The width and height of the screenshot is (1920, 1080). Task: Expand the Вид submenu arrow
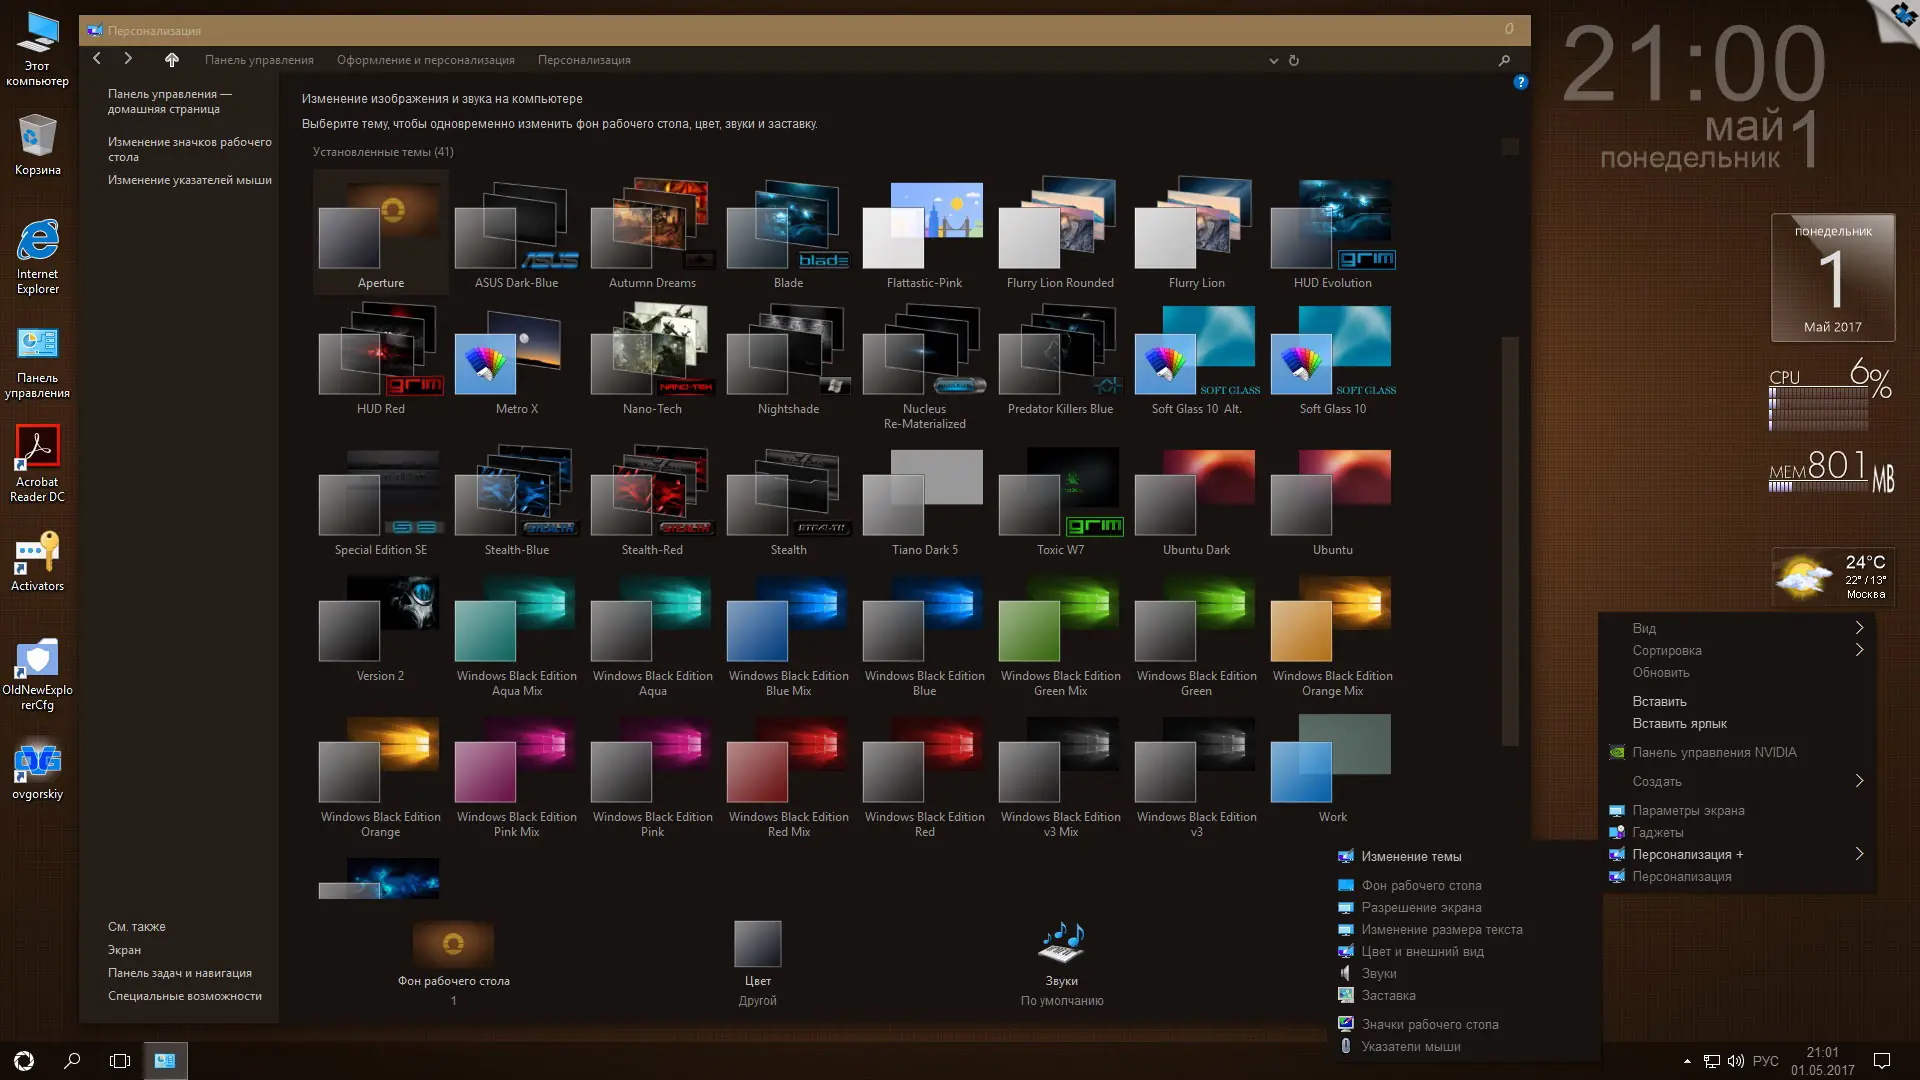click(1859, 628)
